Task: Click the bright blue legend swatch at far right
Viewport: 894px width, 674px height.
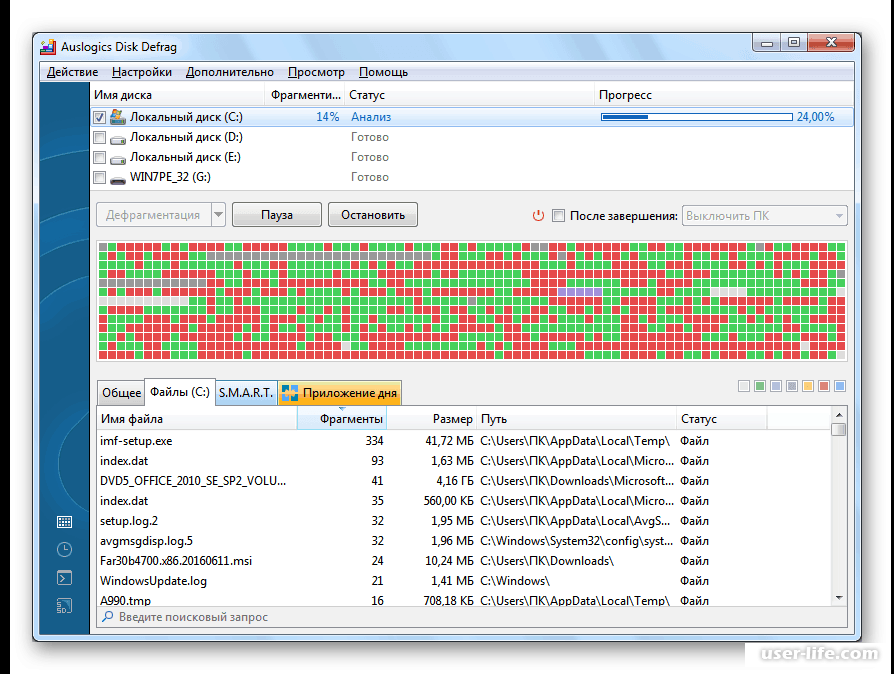Action: pyautogui.click(x=840, y=386)
